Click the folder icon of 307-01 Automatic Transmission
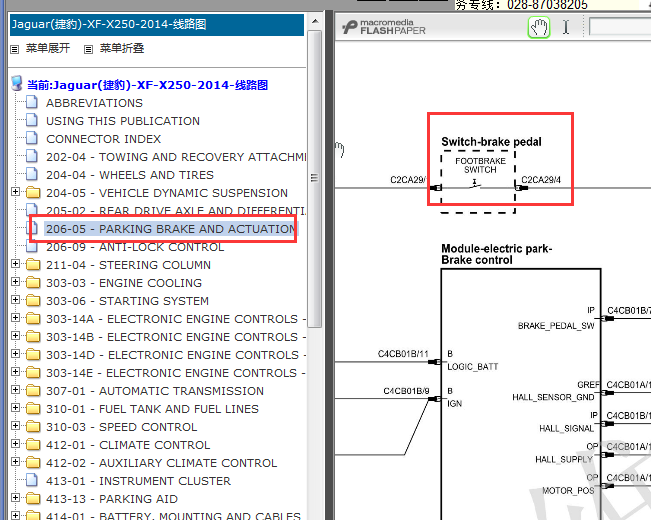Screen dimensions: 651x520 [x=33, y=390]
